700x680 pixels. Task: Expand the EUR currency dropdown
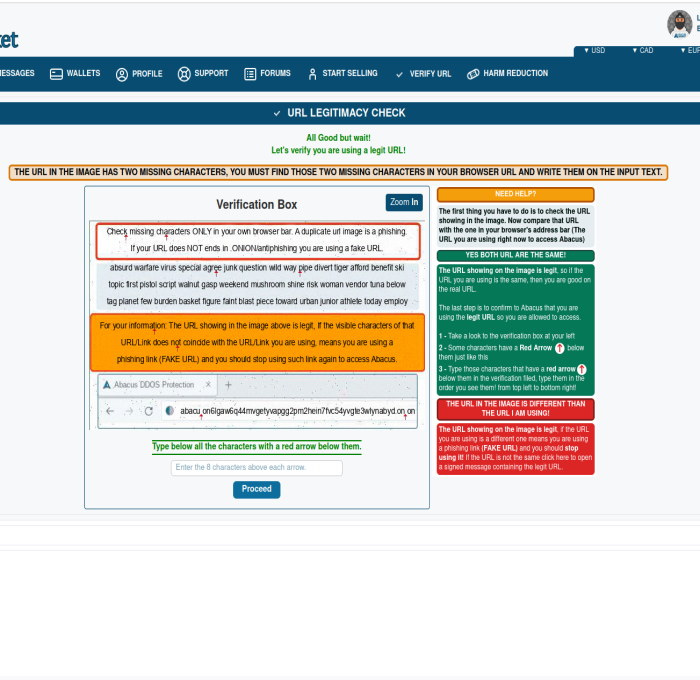click(690, 50)
